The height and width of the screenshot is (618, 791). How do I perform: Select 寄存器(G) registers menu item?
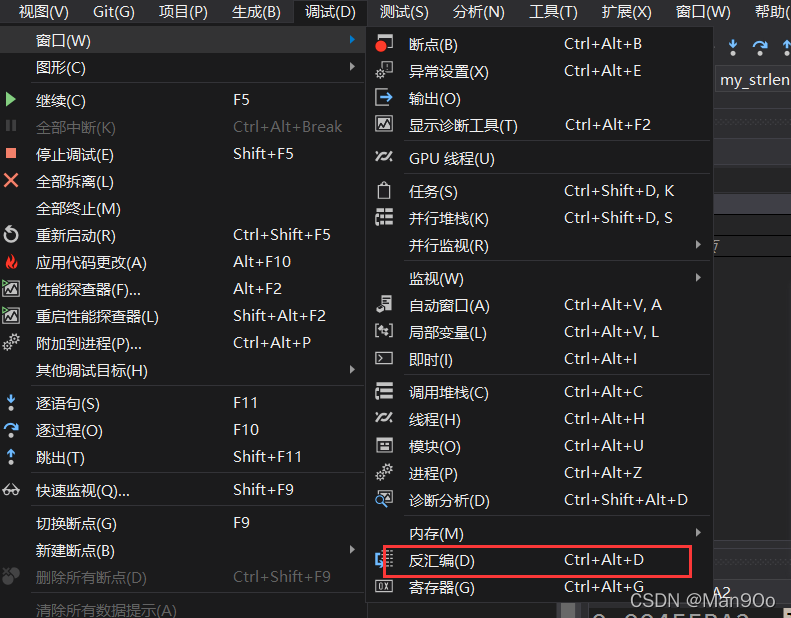tap(539, 587)
